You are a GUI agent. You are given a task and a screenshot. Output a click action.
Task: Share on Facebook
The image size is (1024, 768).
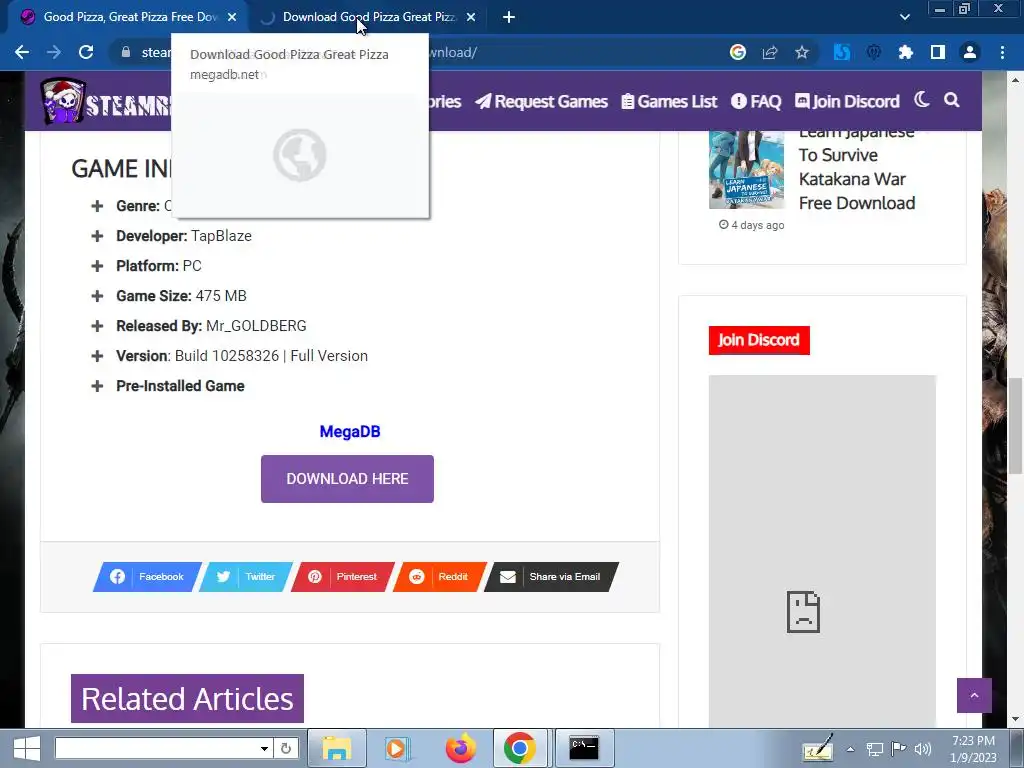(147, 577)
